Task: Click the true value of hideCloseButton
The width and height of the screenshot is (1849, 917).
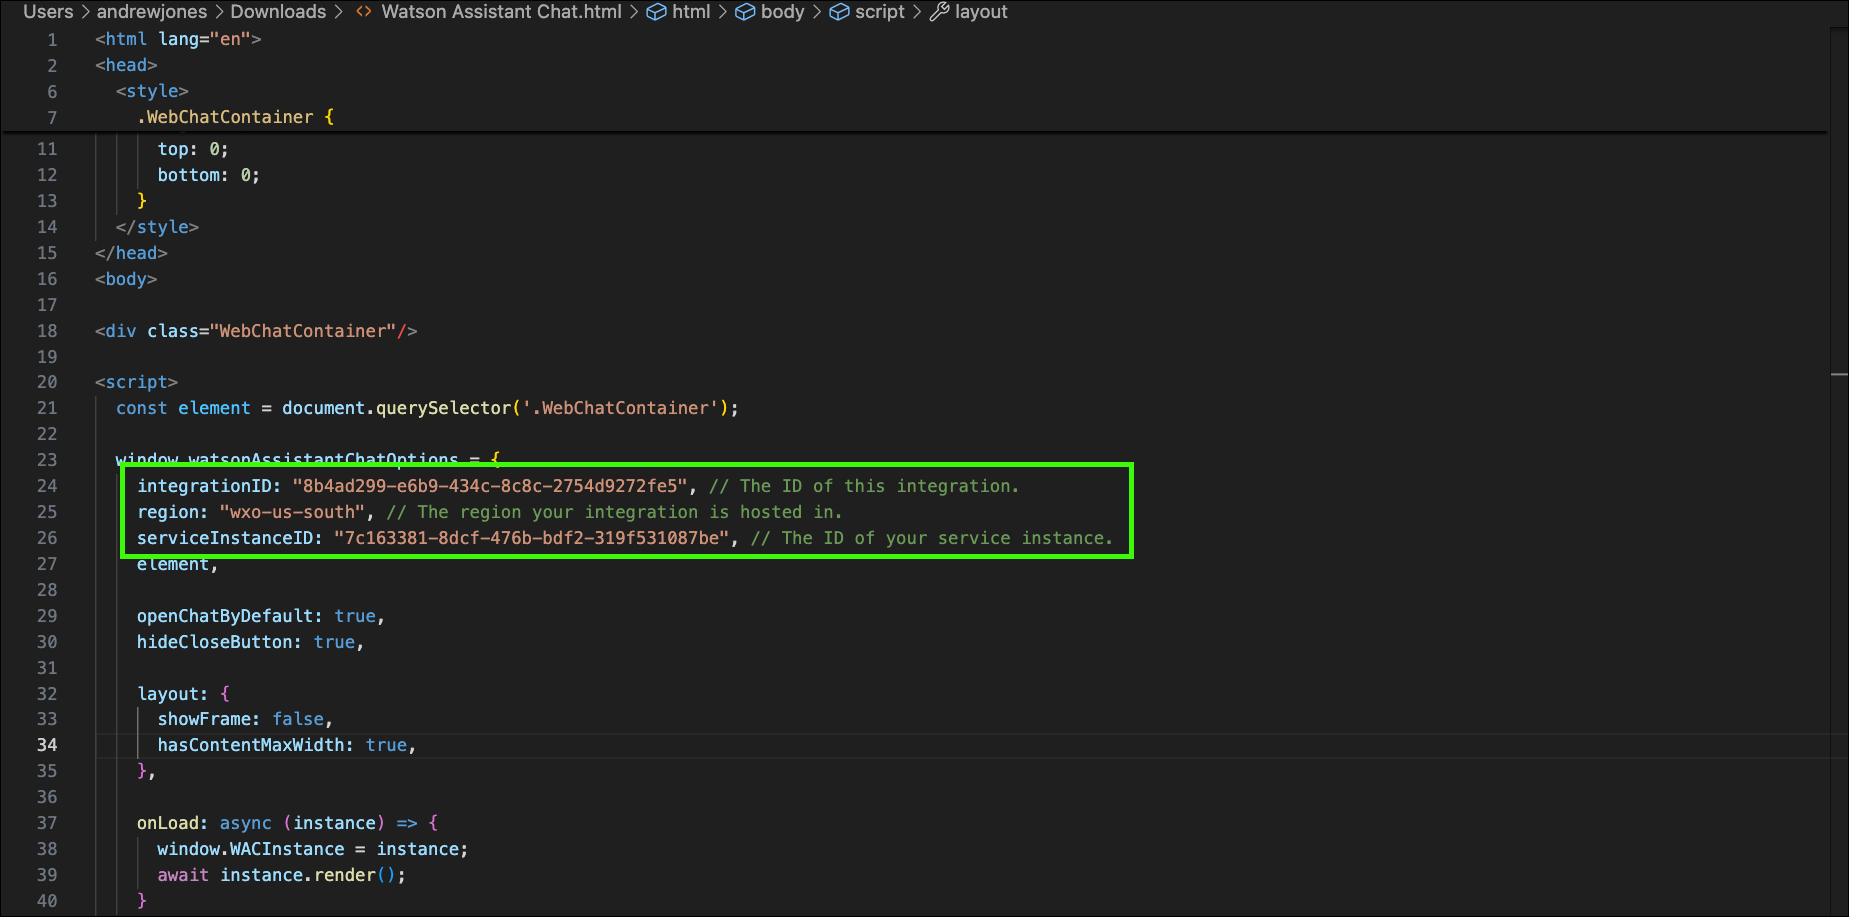Action: coord(334,642)
